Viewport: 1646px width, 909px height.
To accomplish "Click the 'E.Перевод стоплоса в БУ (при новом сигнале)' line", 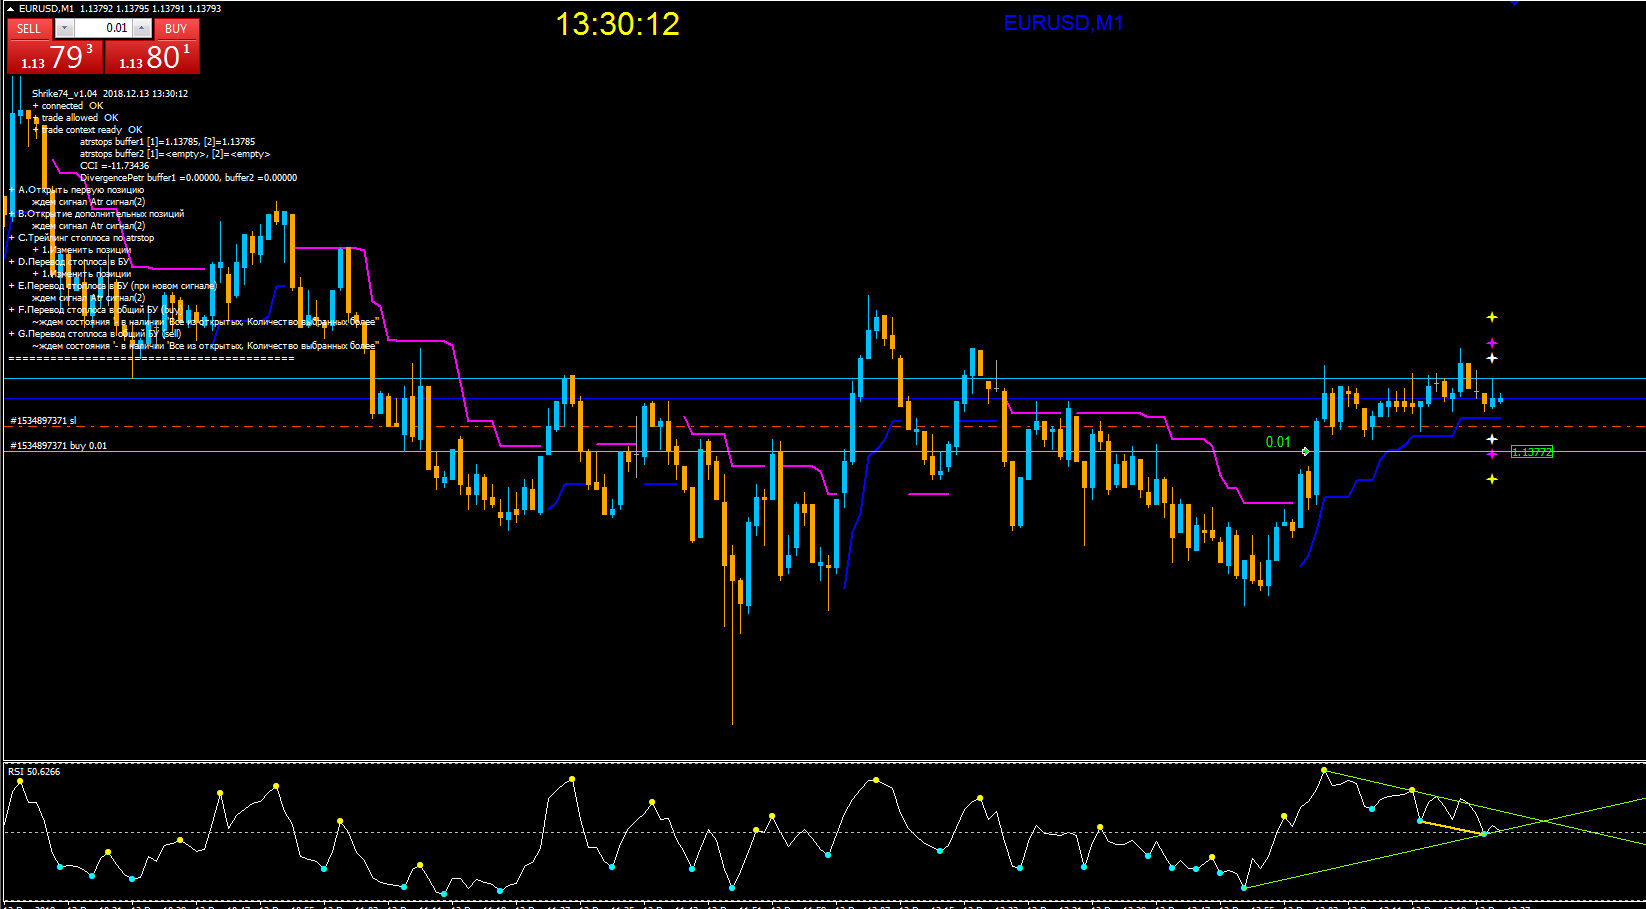I will tap(112, 286).
